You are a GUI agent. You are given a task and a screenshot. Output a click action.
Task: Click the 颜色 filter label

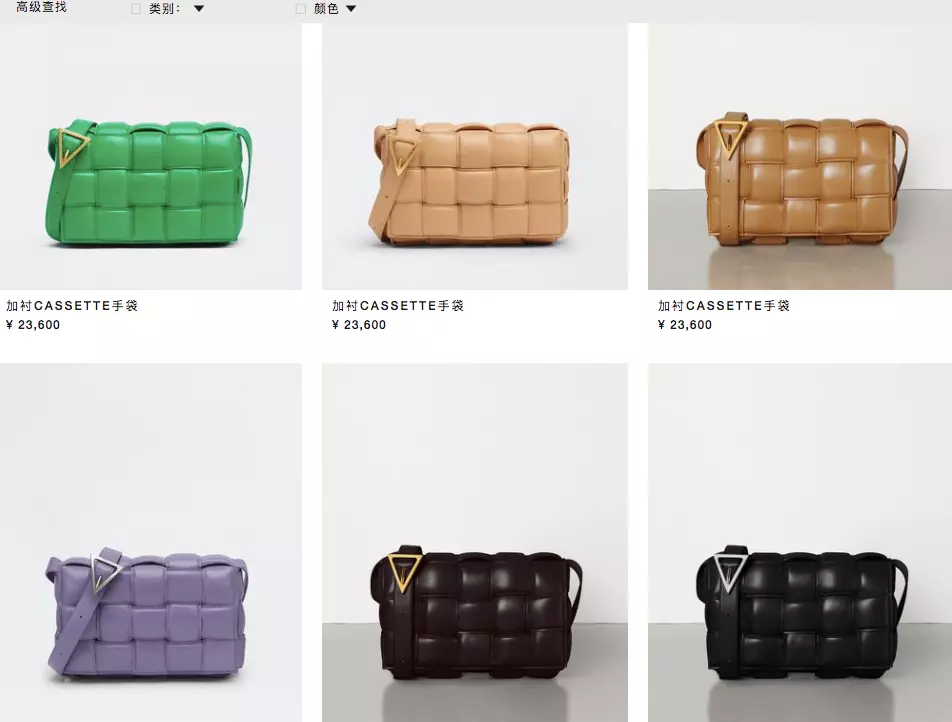pos(326,9)
